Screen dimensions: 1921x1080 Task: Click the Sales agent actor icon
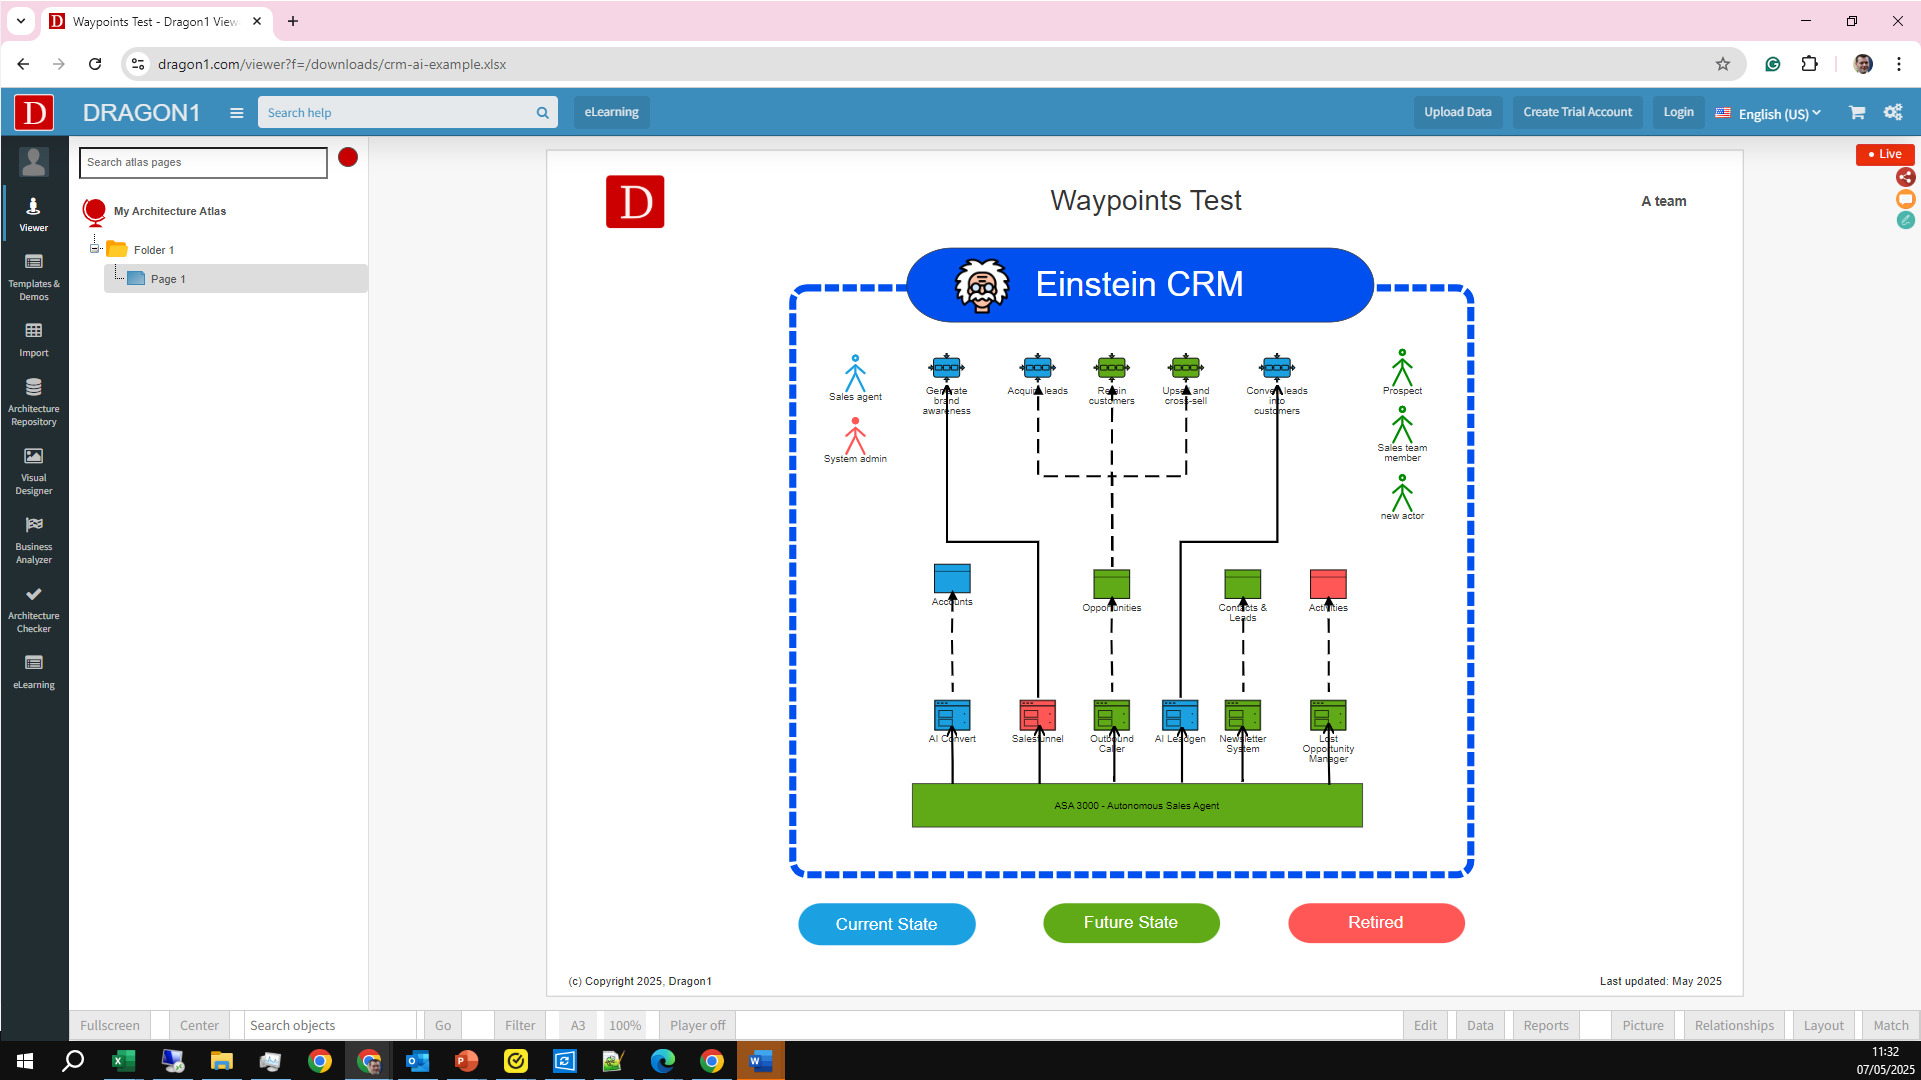[855, 373]
